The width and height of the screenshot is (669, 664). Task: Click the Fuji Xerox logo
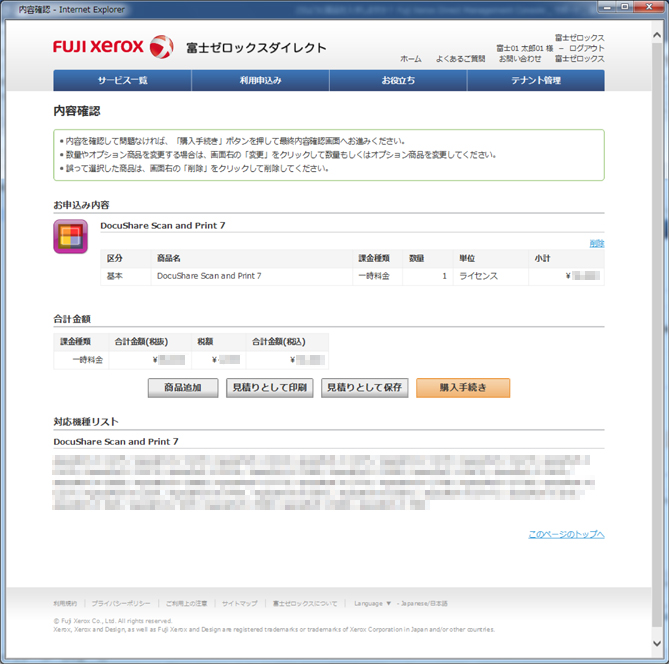coord(113,47)
